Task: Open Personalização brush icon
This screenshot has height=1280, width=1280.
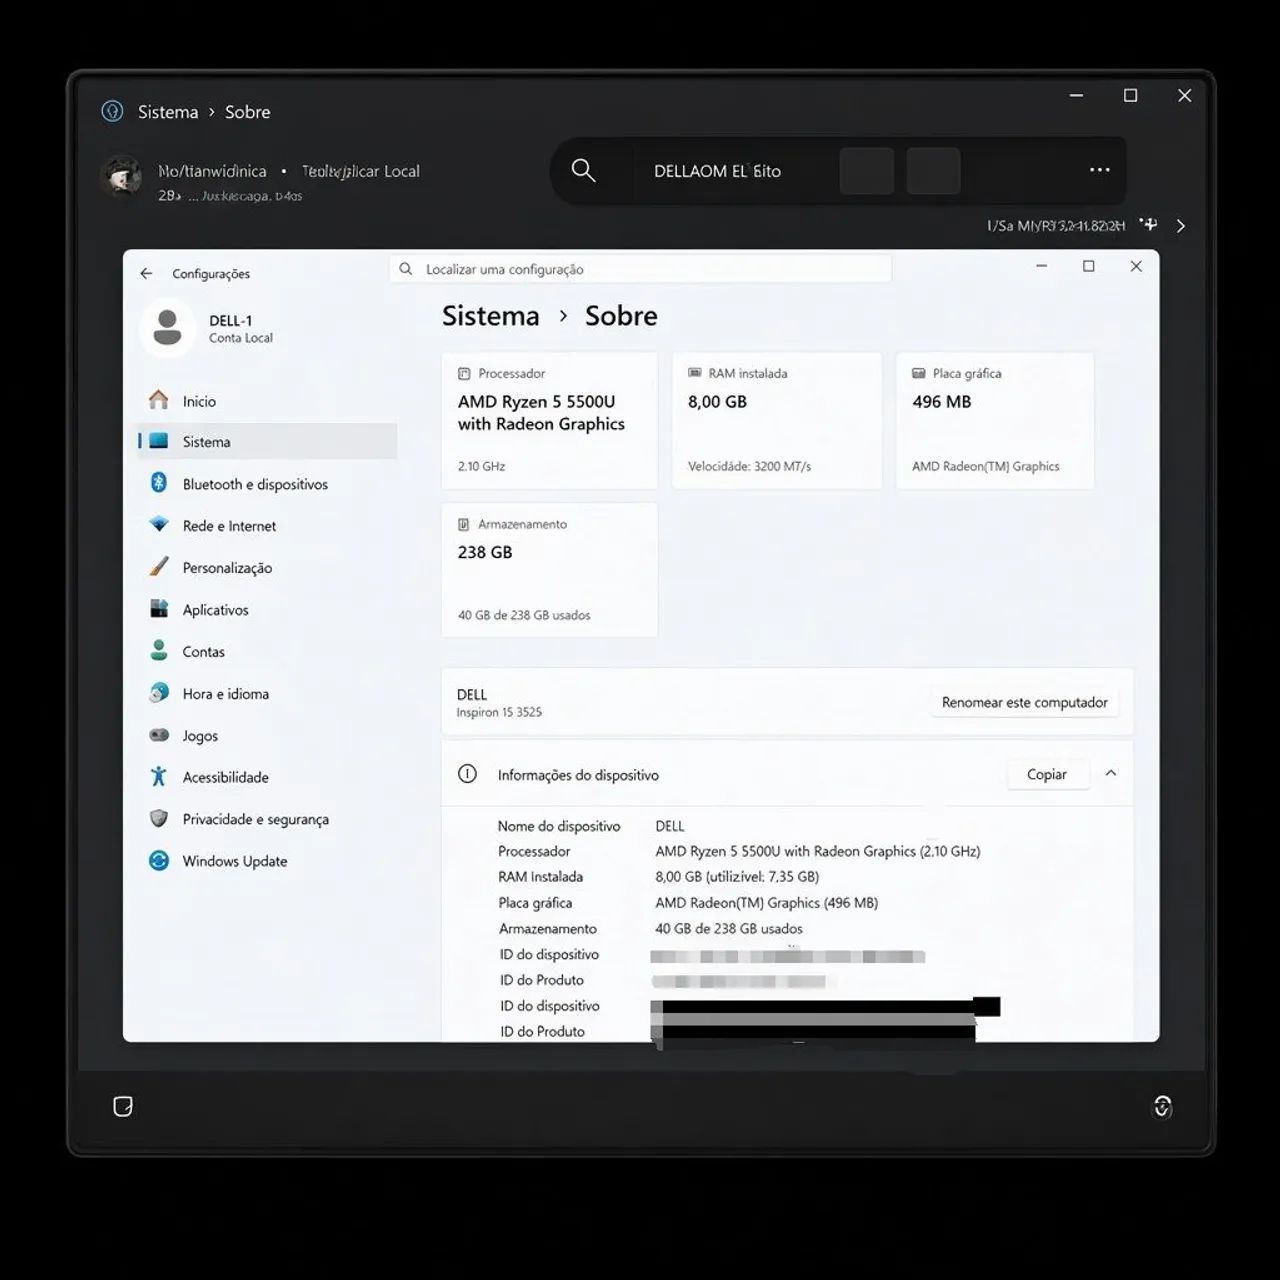Action: tap(159, 567)
